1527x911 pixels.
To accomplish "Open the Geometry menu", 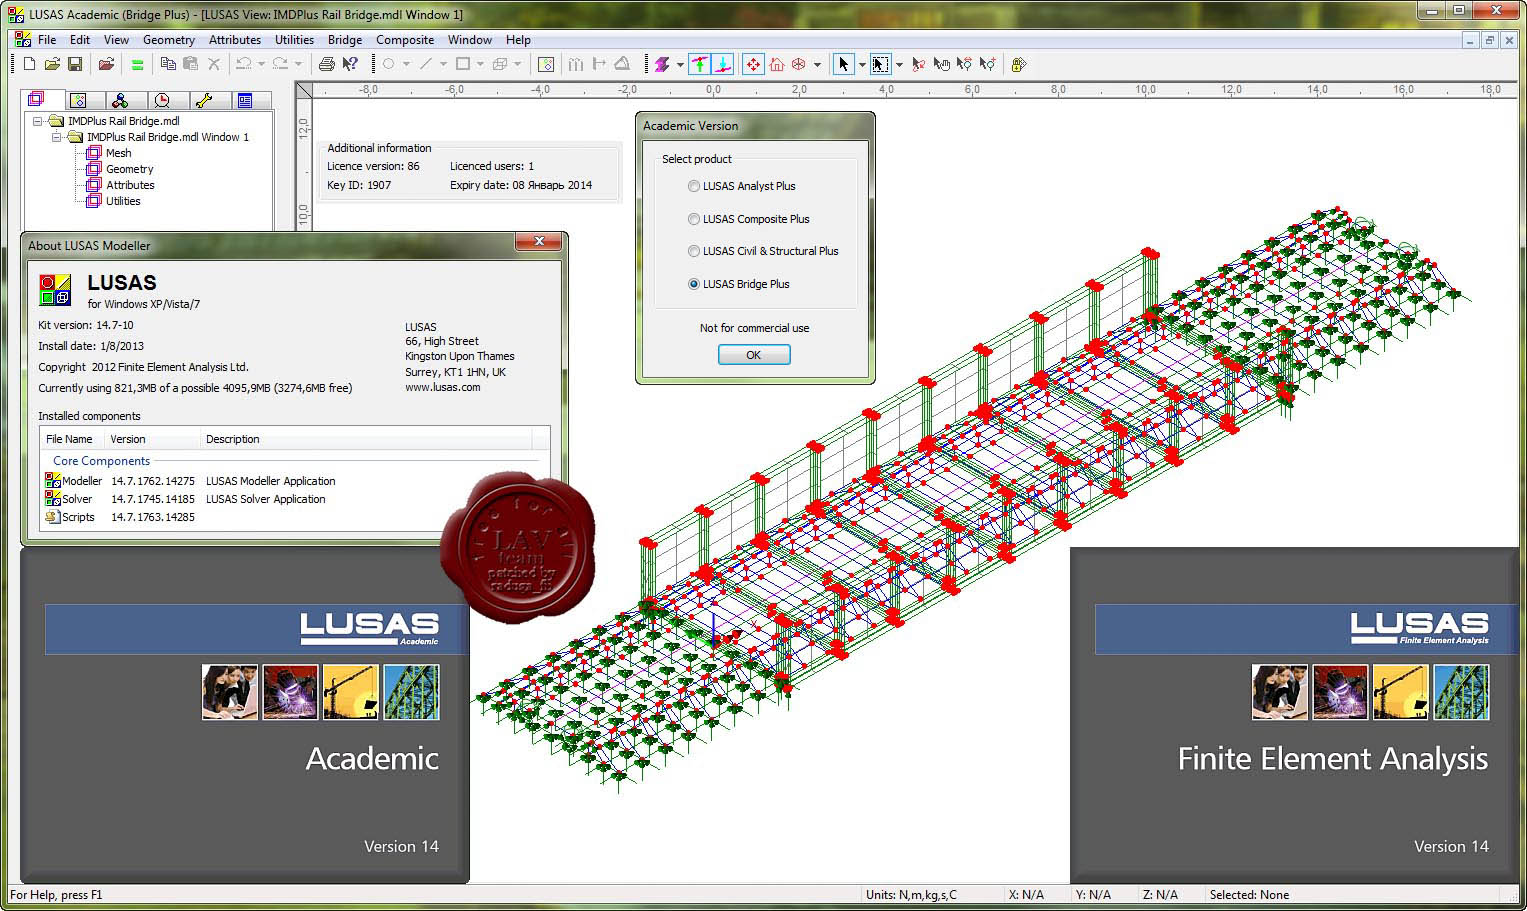I will pos(169,40).
